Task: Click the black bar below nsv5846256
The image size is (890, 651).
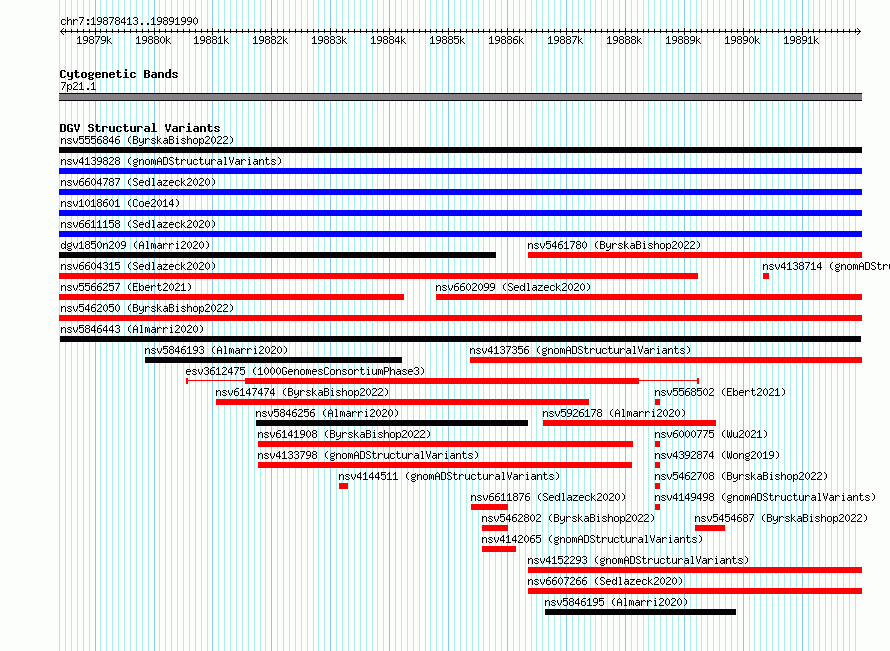Action: (x=392, y=423)
